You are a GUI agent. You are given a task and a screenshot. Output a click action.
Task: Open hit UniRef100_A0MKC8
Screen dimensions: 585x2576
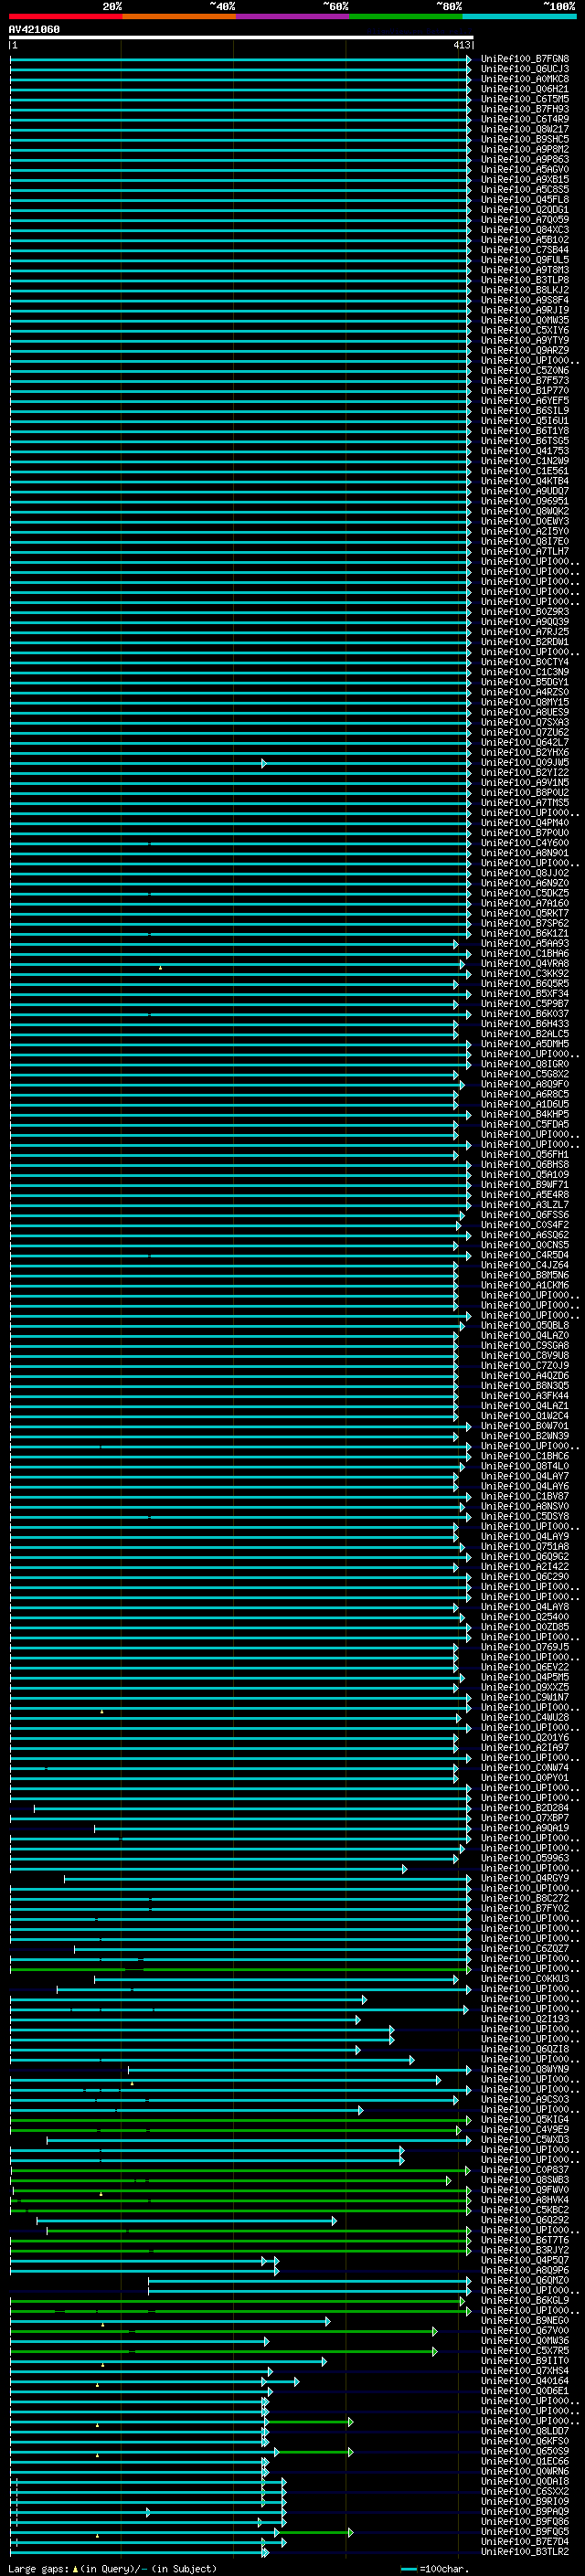point(525,79)
